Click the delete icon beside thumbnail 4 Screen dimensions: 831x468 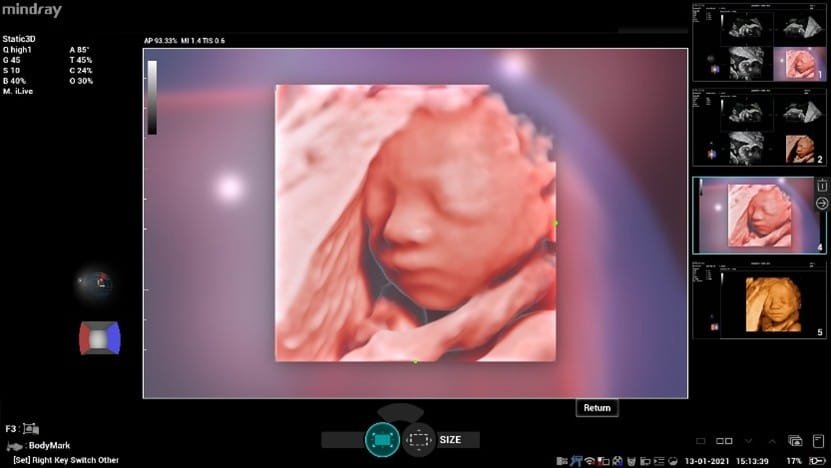[x=822, y=185]
